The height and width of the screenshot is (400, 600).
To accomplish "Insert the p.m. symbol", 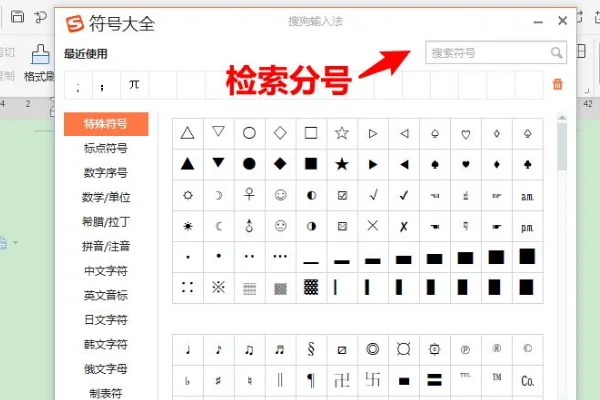I will click(527, 226).
